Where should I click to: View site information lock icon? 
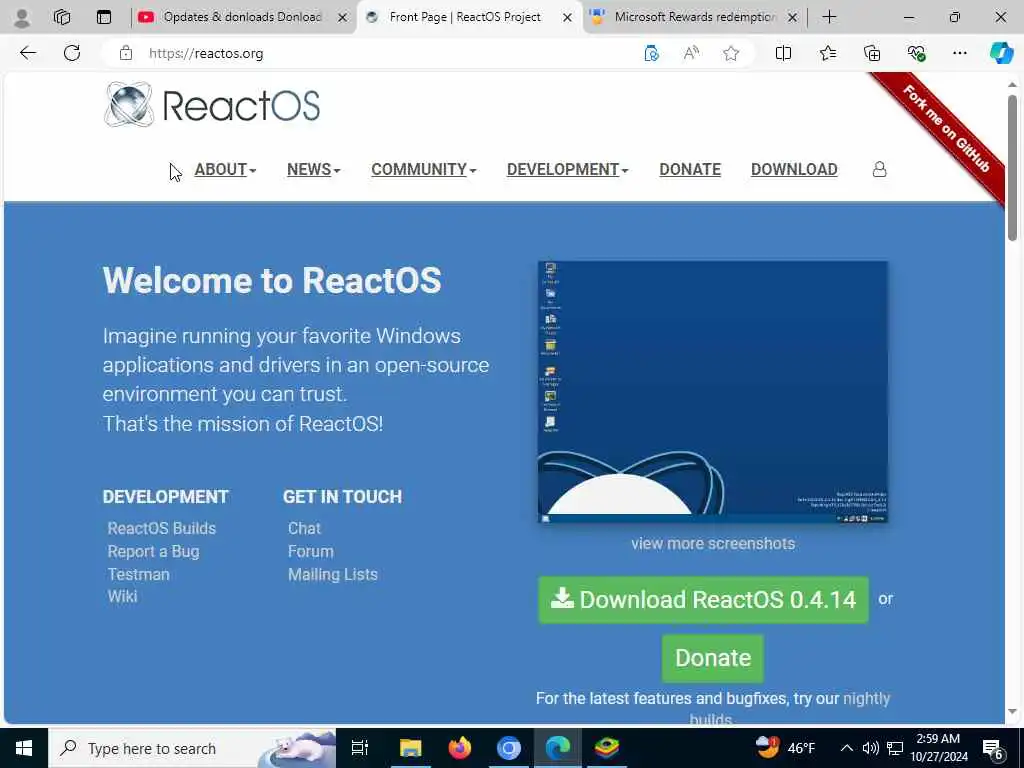[126, 53]
